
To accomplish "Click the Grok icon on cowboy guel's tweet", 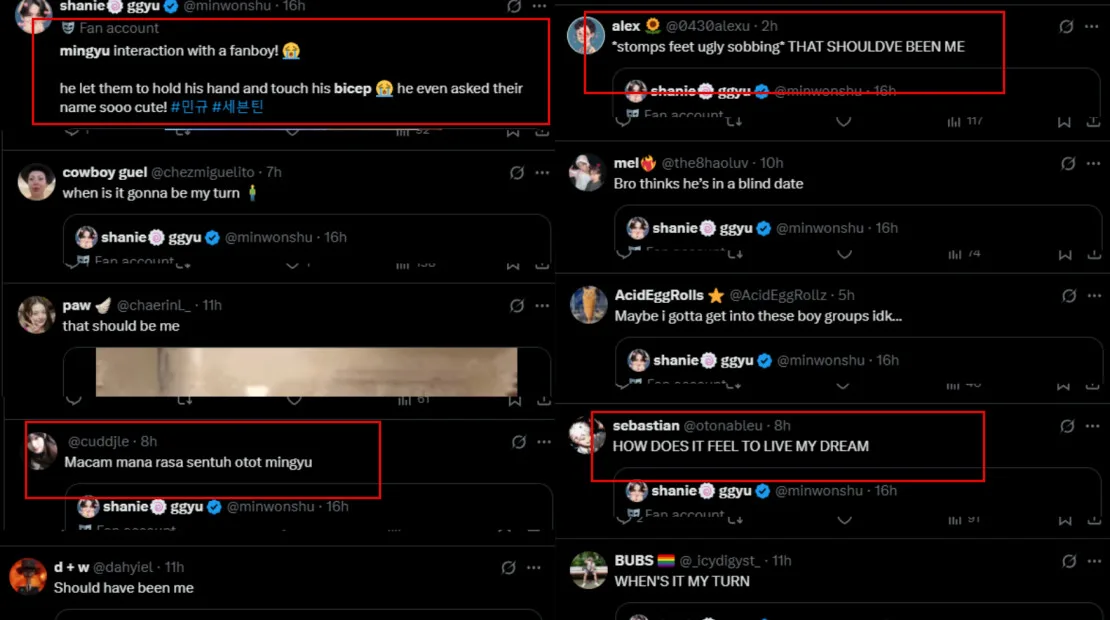I will tap(517, 172).
